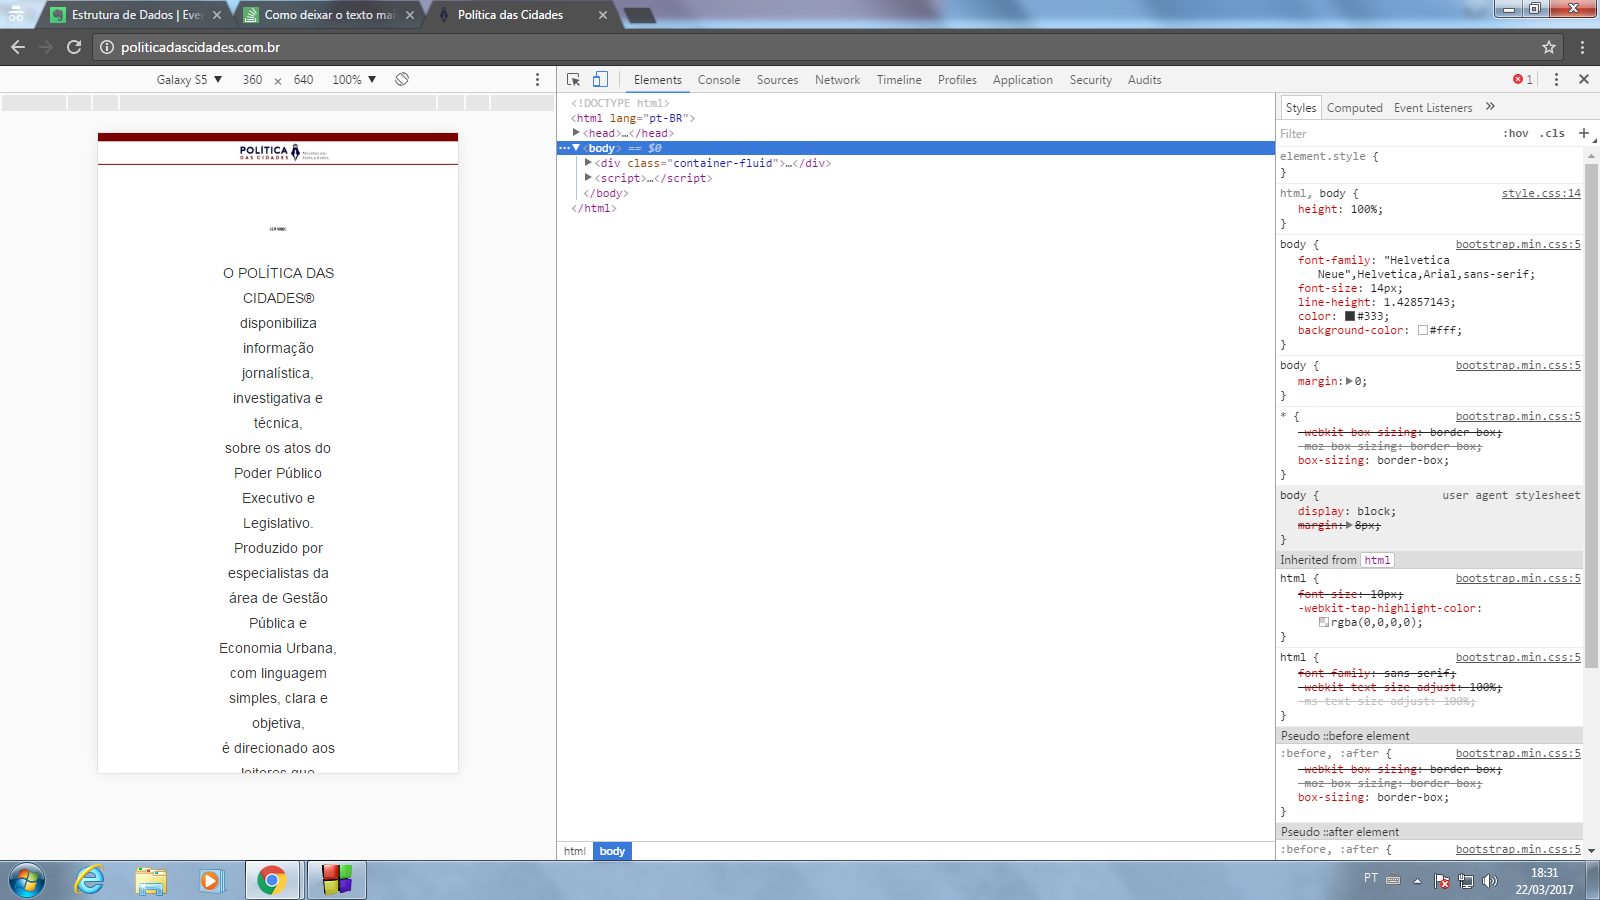Open File Explorer from the taskbar

pyautogui.click(x=151, y=880)
